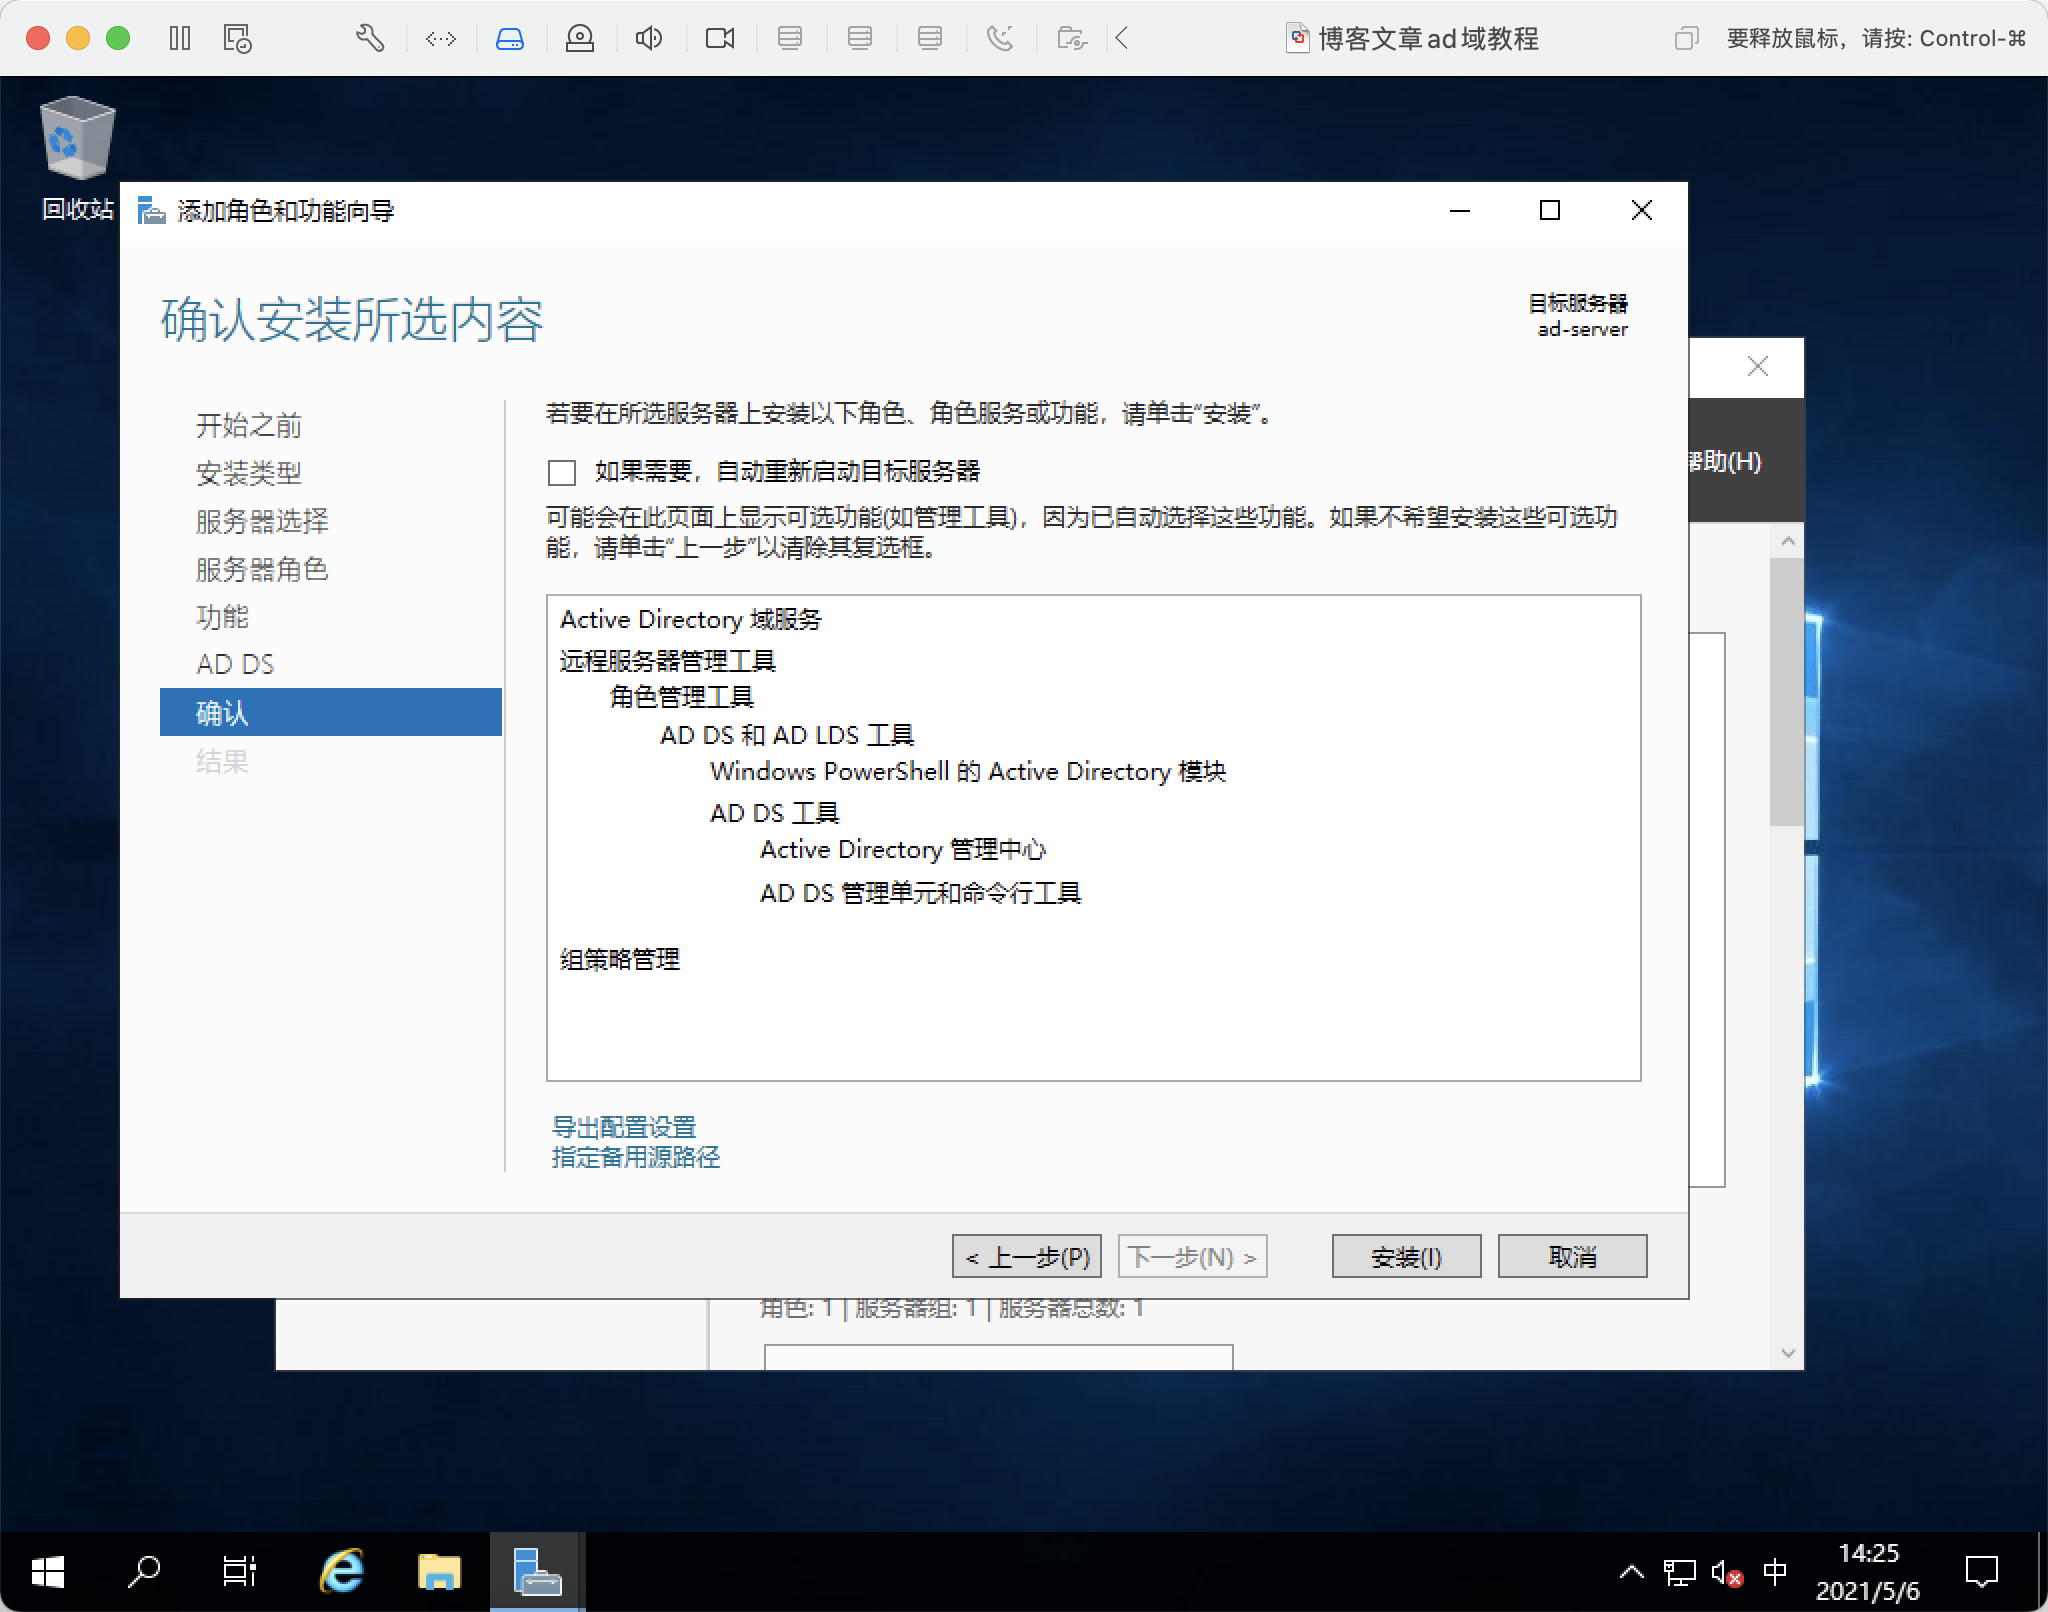Go to 服务器角色 wizard step

tap(262, 569)
